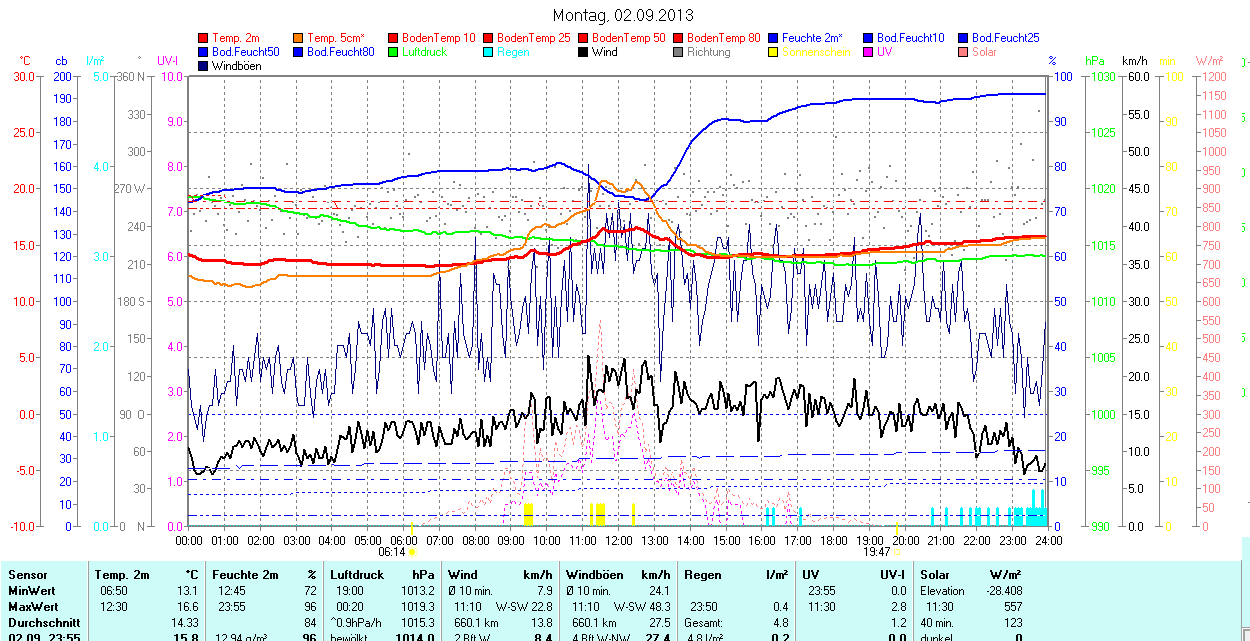1250x641 pixels.
Task: Click the sunset marker at 19:47
Action: [896, 551]
